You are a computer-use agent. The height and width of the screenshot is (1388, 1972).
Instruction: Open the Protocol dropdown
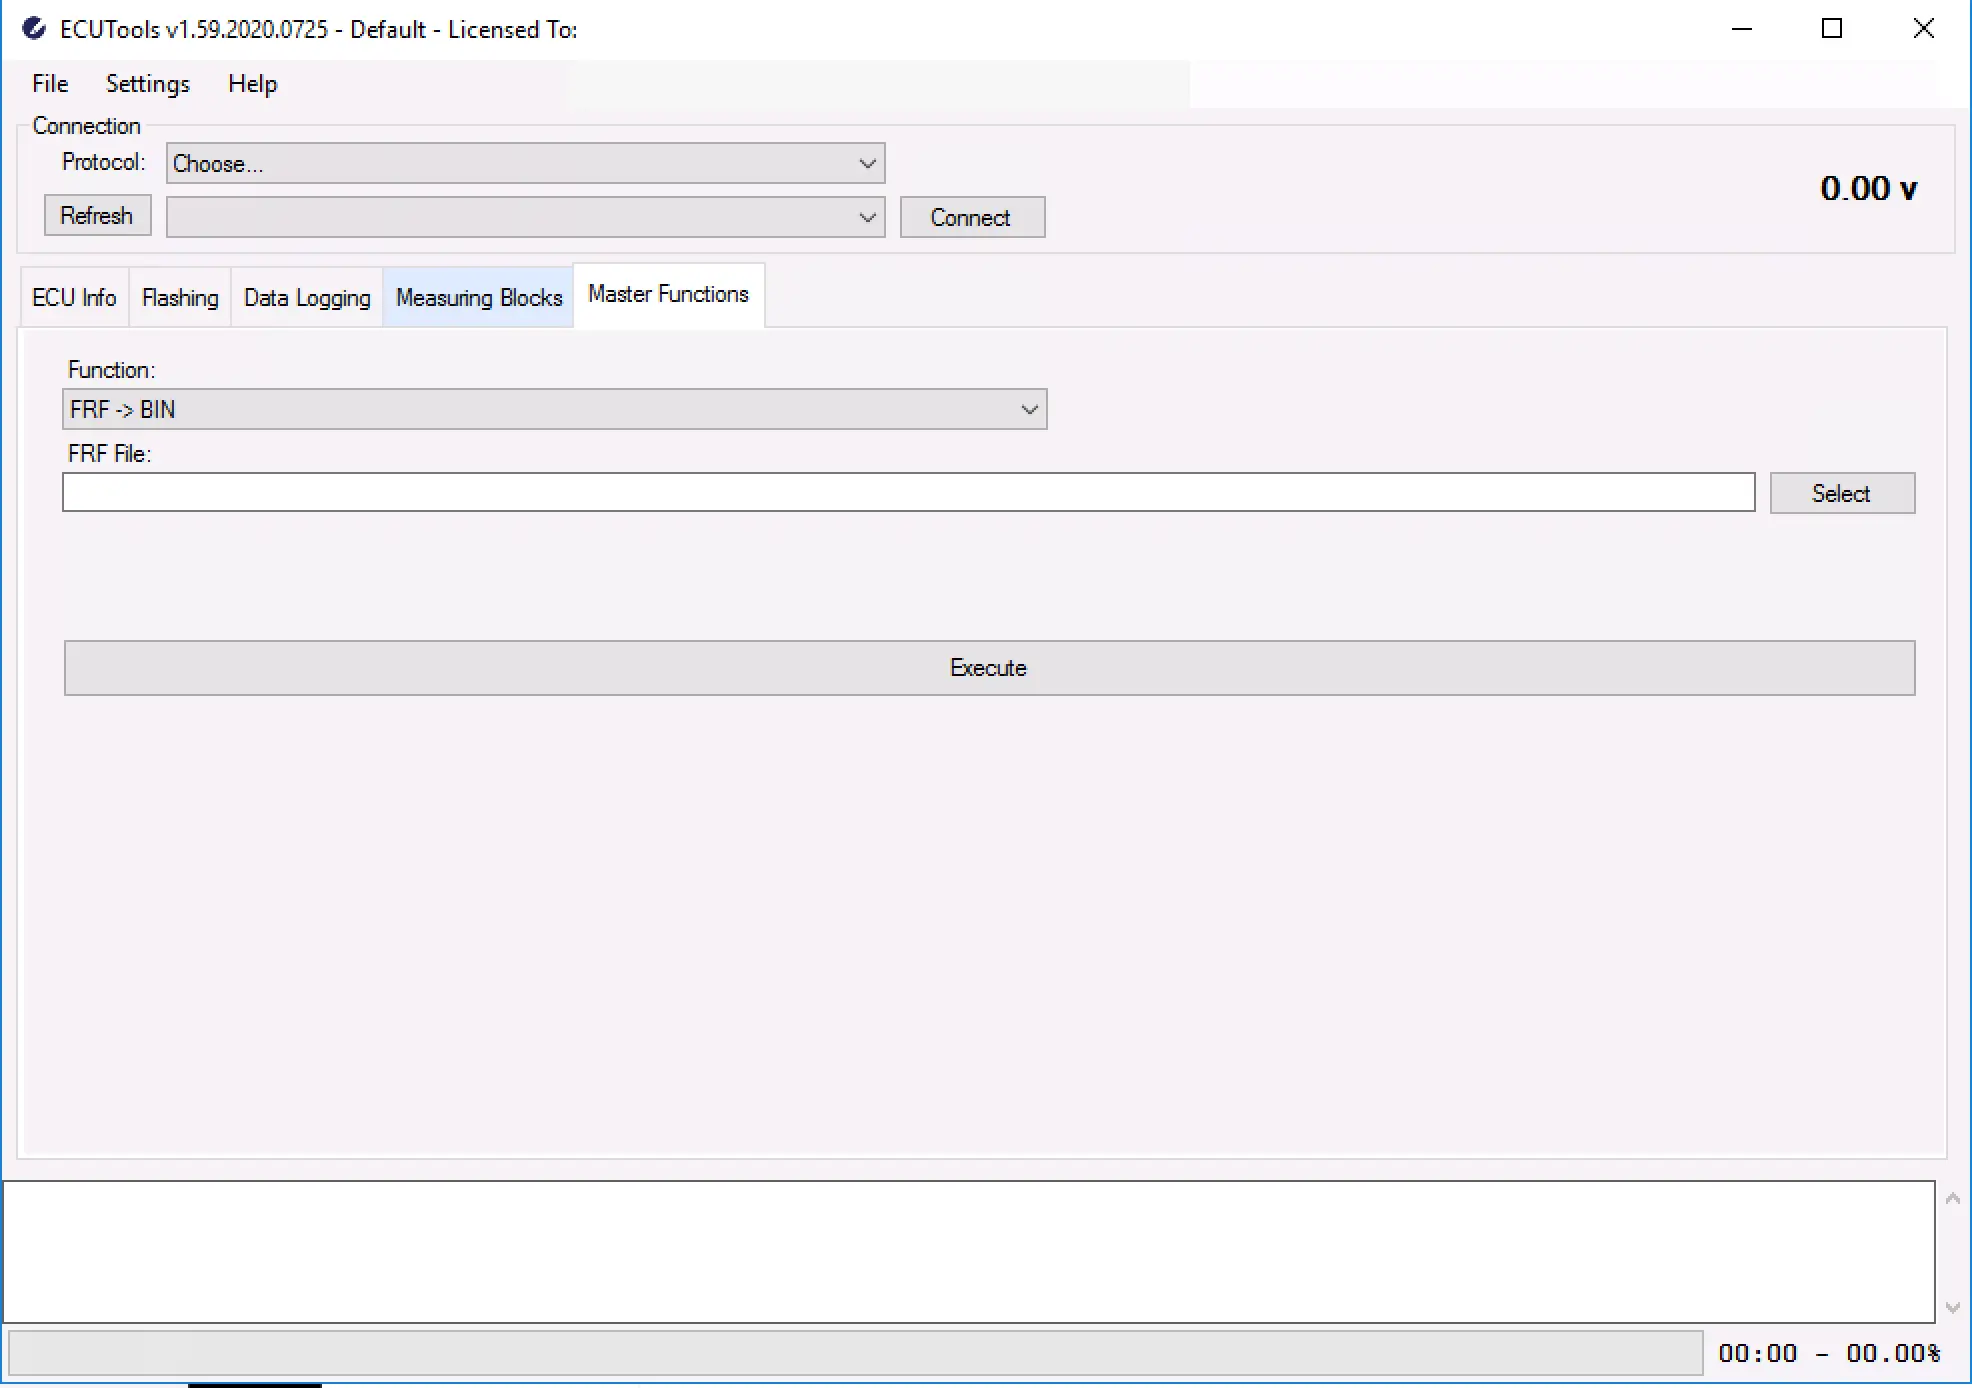click(x=525, y=163)
